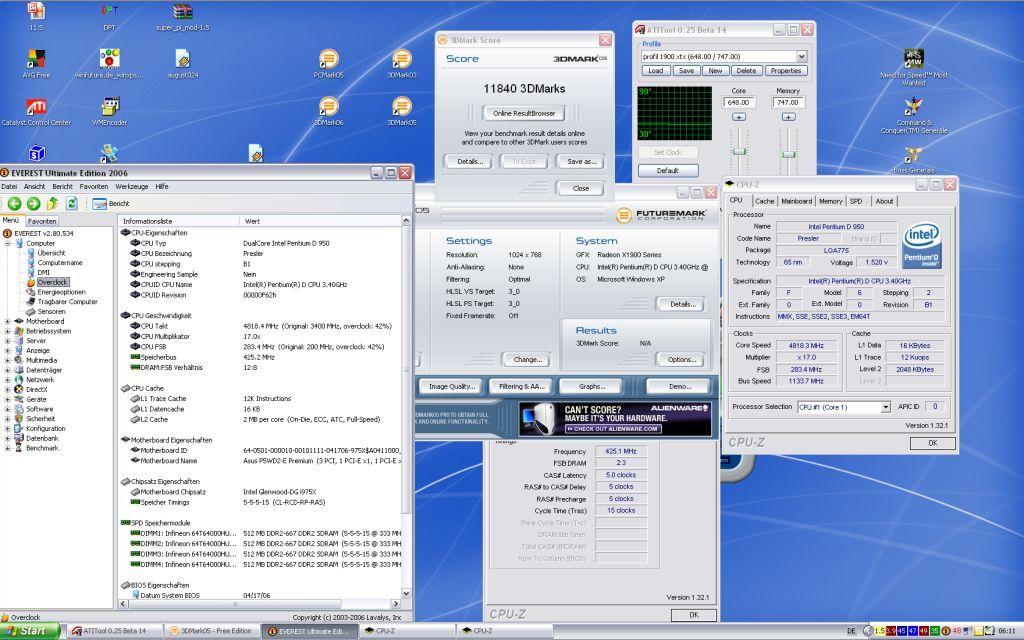Click the Refresh icon in EVEREST toolbar
1024x640 pixels.
point(72,204)
